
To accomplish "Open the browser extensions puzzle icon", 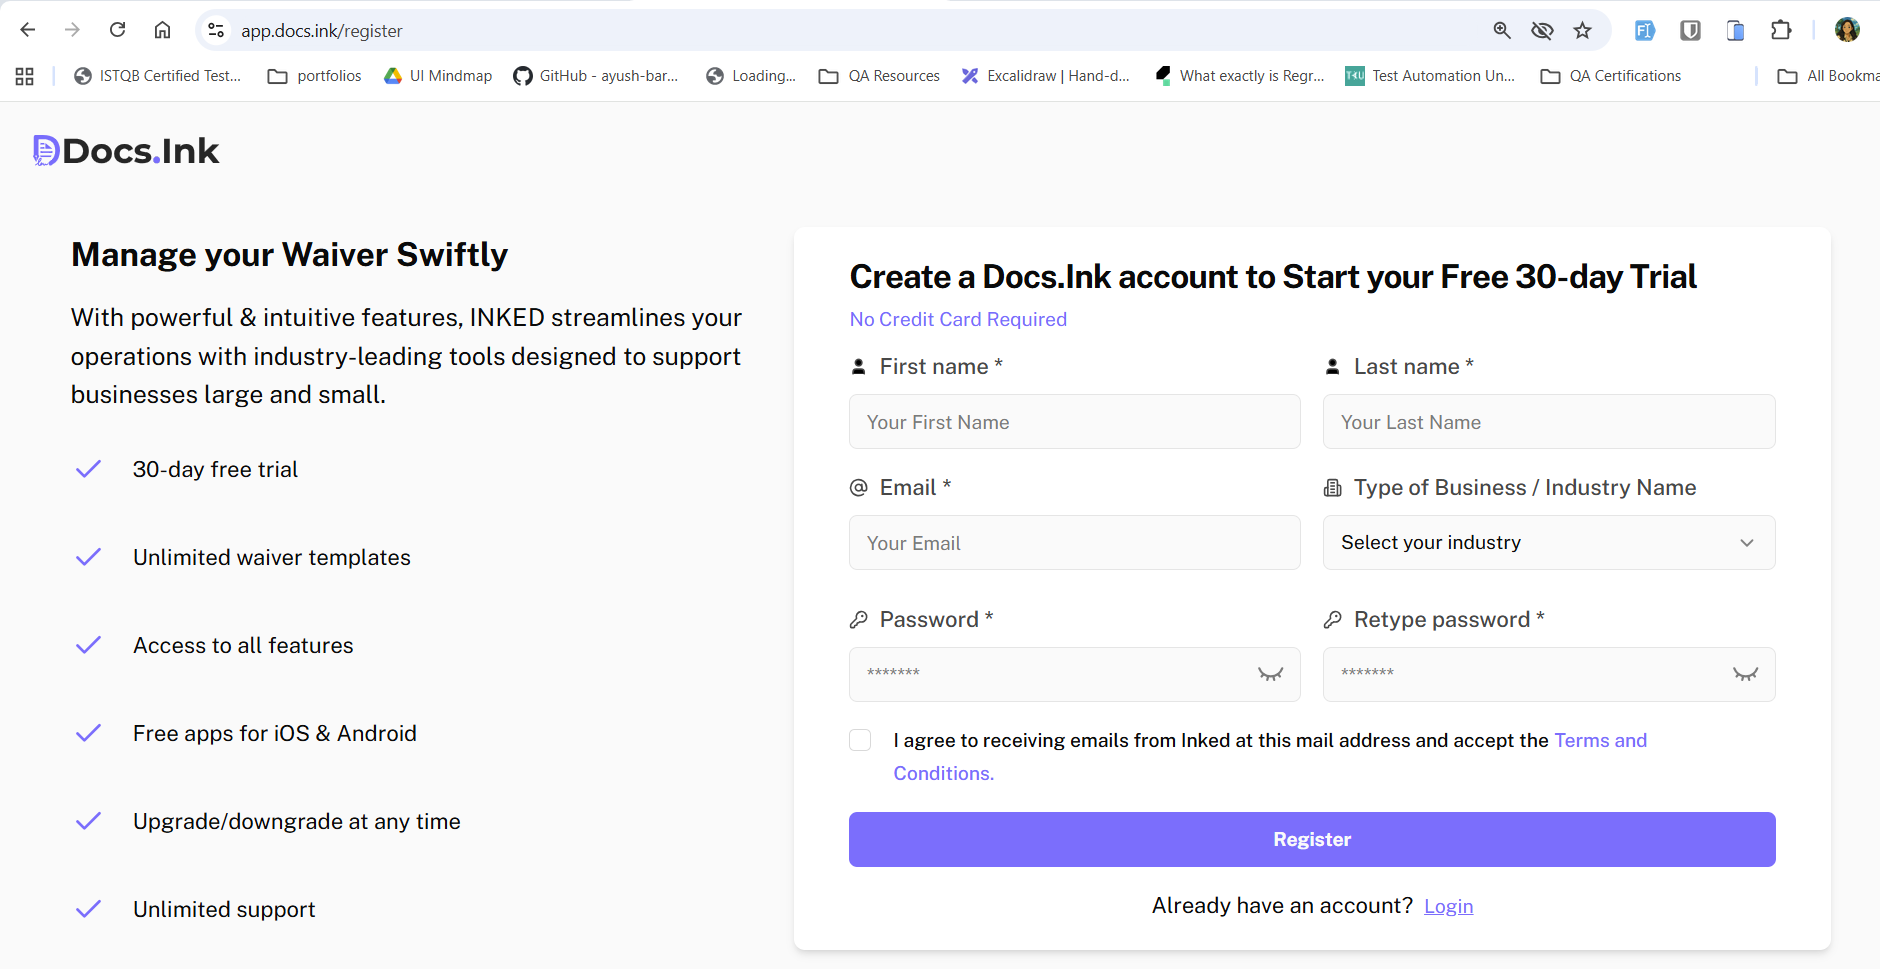I will click(x=1781, y=30).
